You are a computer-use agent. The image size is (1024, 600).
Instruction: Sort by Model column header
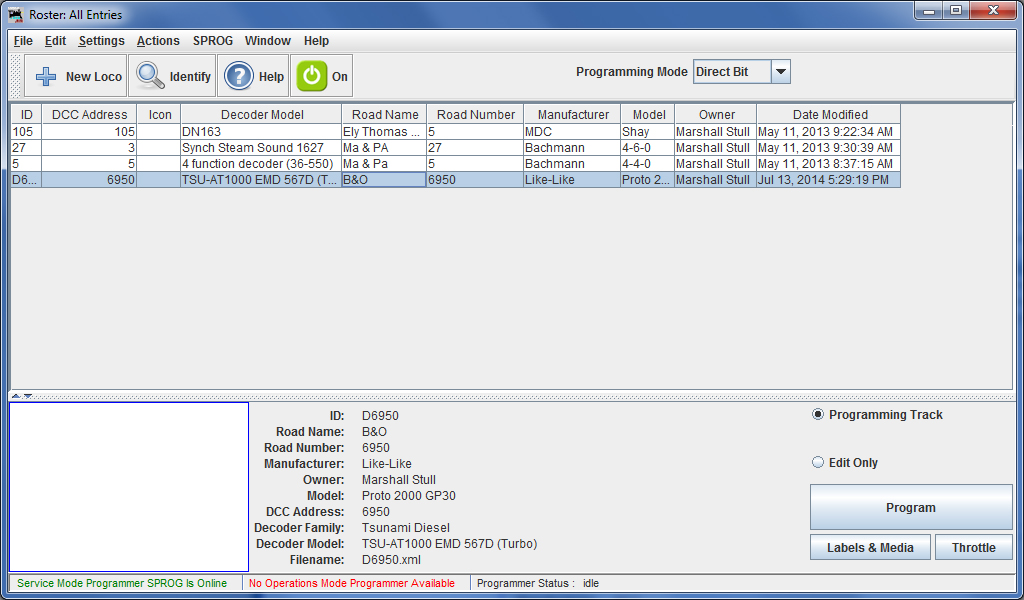[x=648, y=114]
